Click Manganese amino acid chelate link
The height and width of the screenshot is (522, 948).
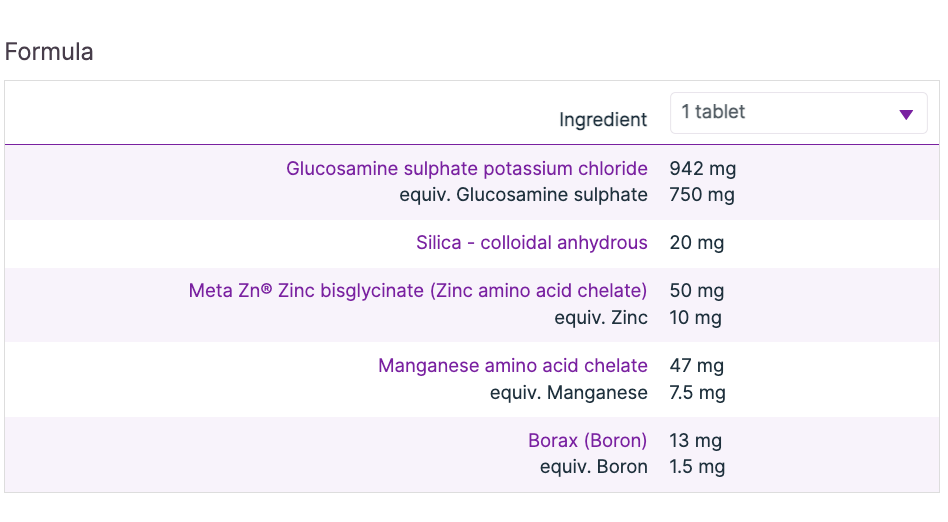[x=512, y=366]
